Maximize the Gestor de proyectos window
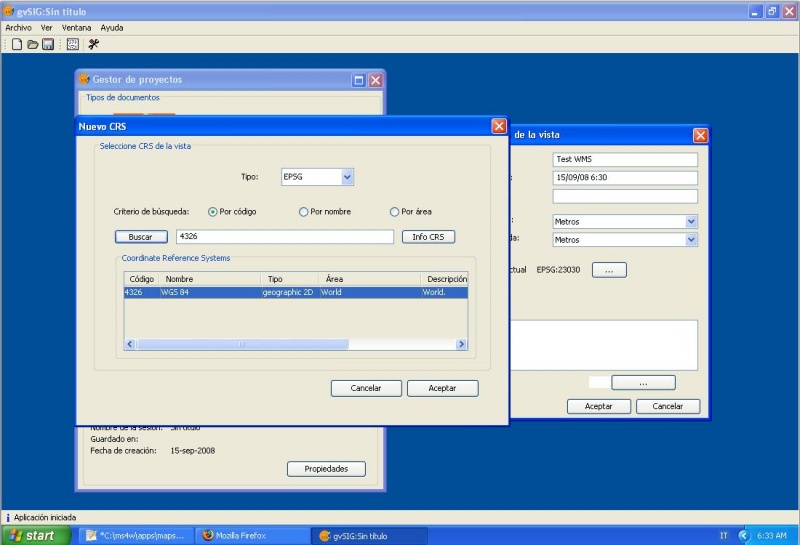Screen dimensions: 800x545 pyautogui.click(x=358, y=80)
